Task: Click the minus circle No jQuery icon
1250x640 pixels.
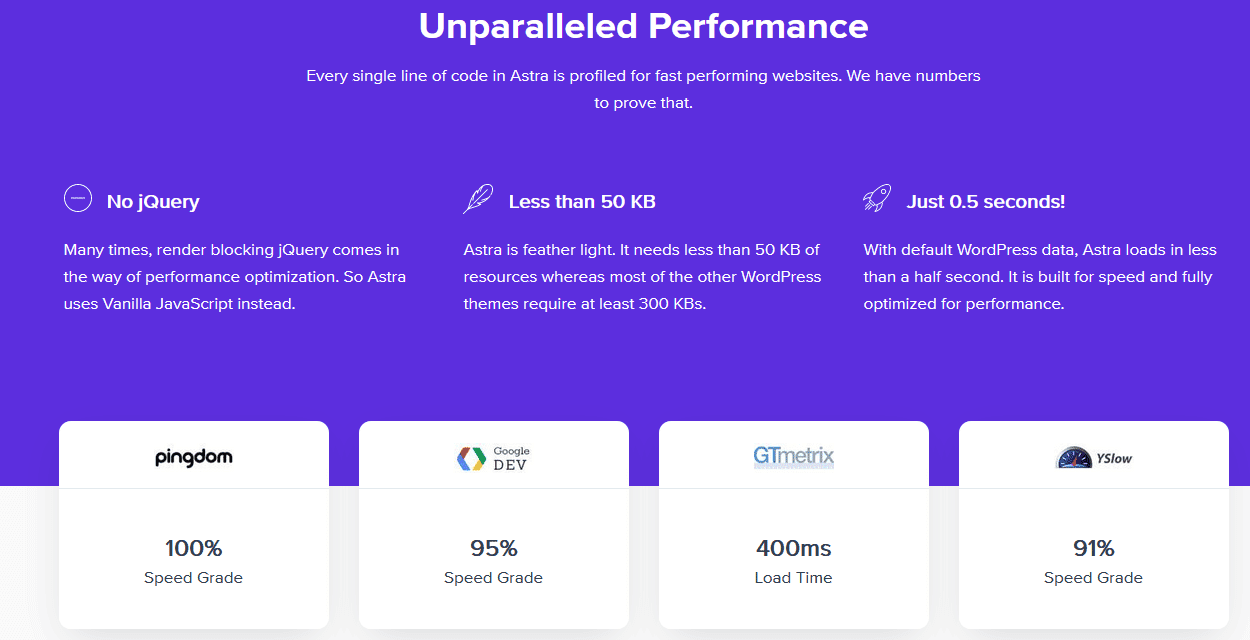Action: coord(78,199)
